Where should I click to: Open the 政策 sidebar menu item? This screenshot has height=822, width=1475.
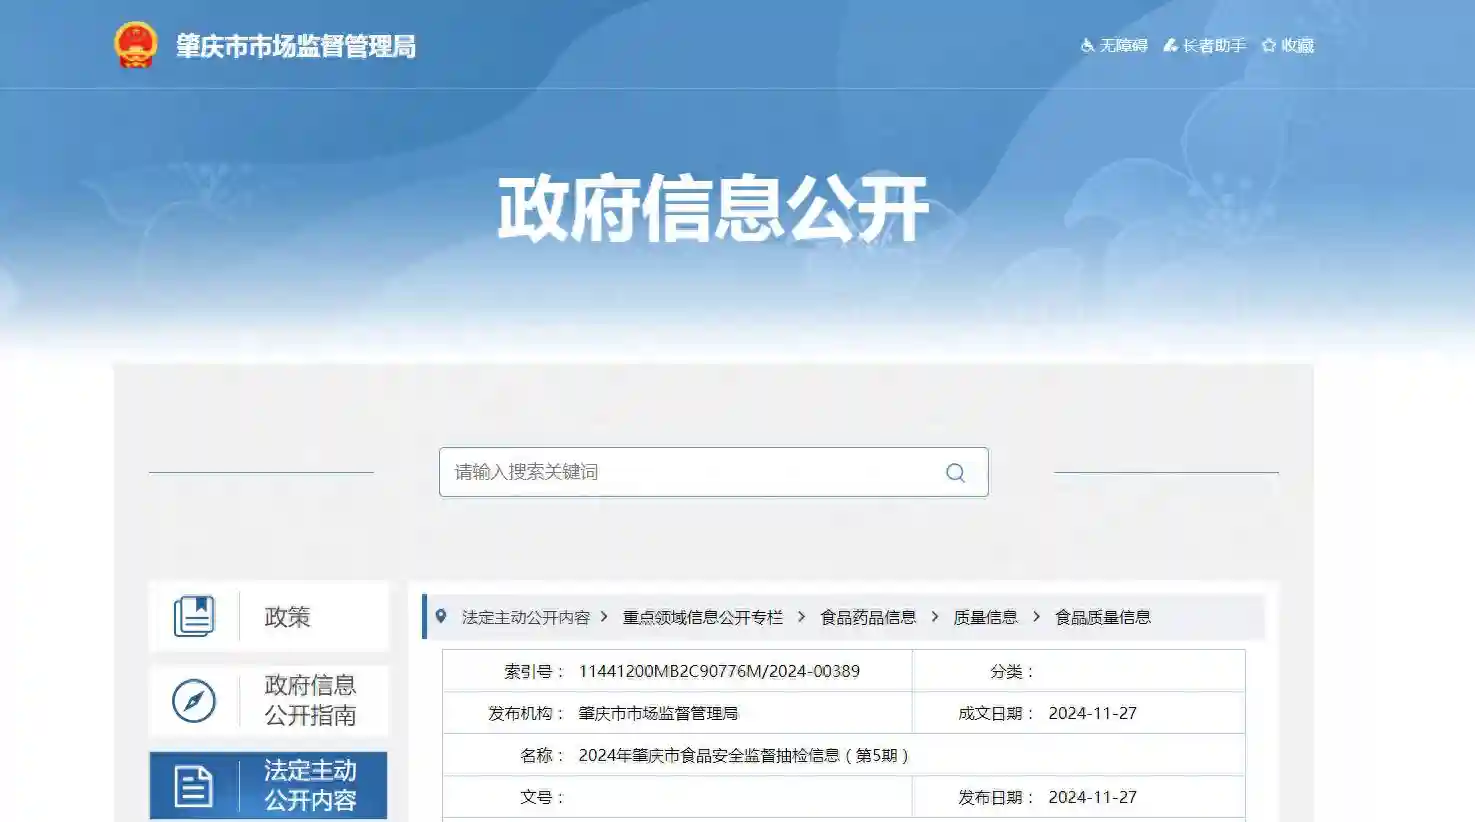(287, 617)
